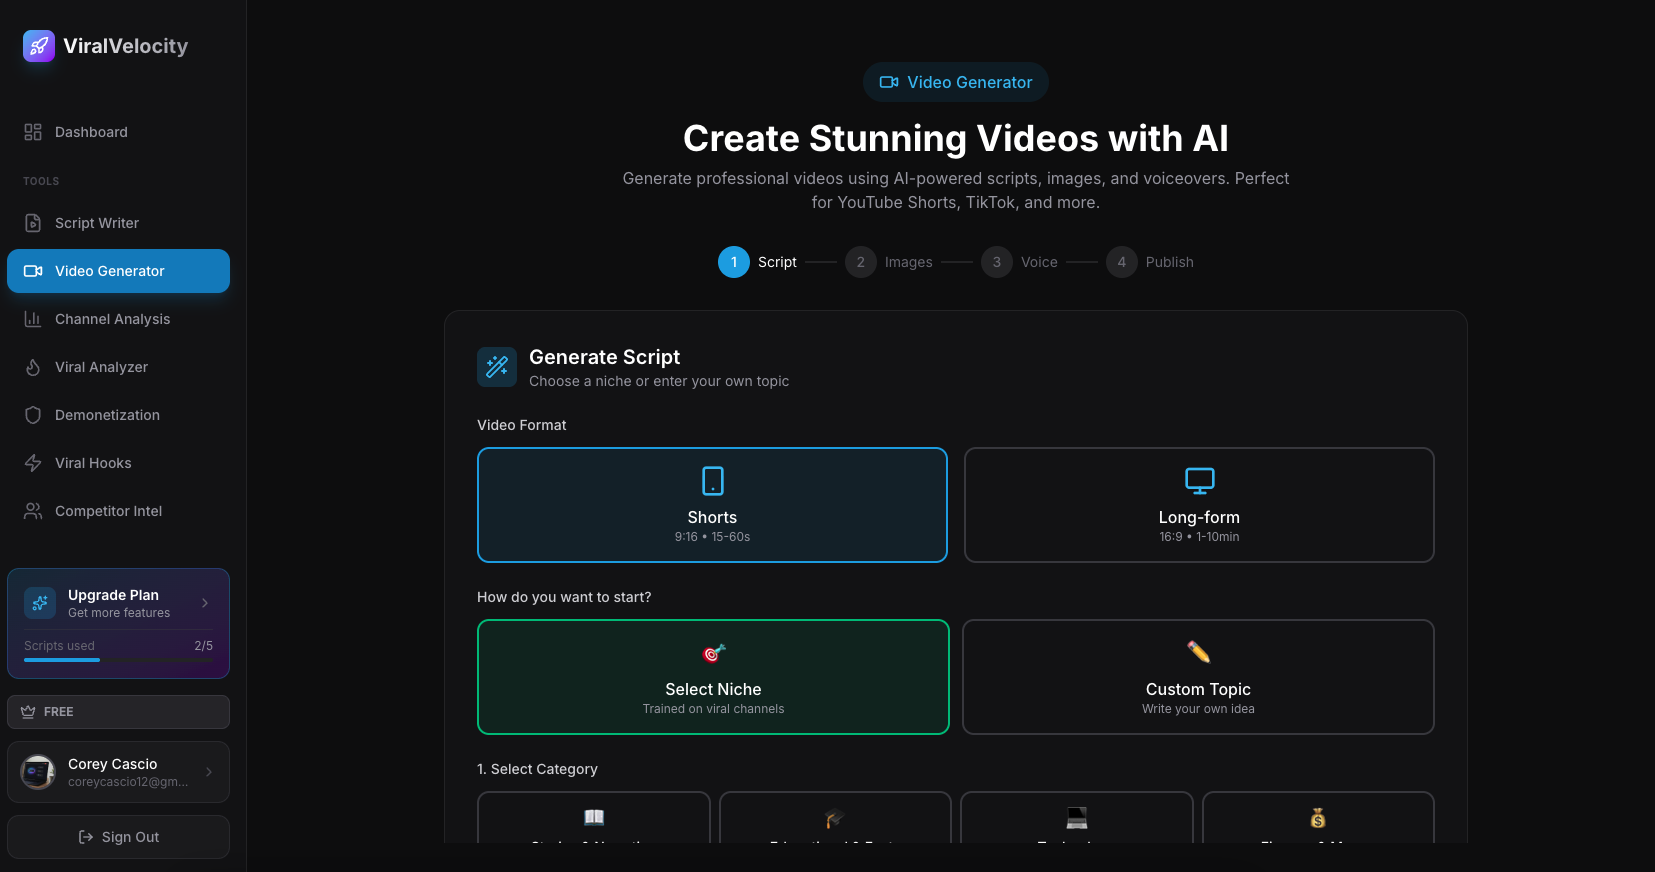Screen dimensions: 1655x872
Task: Click the target icon in Select Niche
Action: pos(714,653)
